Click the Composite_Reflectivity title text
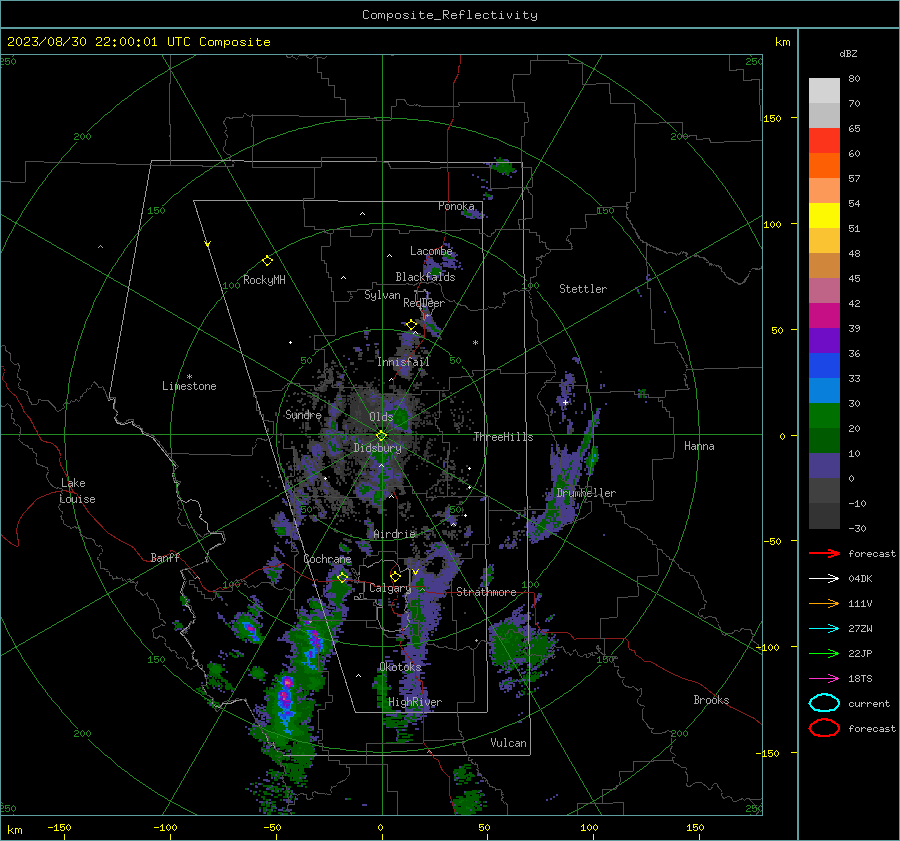Viewport: 900px width, 841px height. click(450, 15)
